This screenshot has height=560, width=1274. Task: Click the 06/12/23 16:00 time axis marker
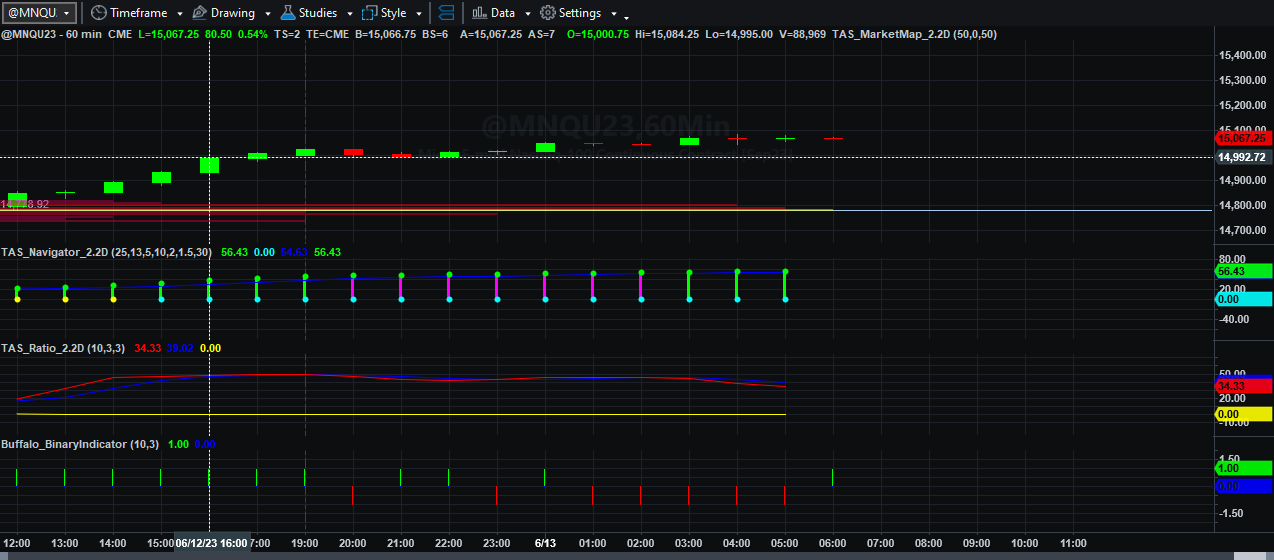coord(211,543)
